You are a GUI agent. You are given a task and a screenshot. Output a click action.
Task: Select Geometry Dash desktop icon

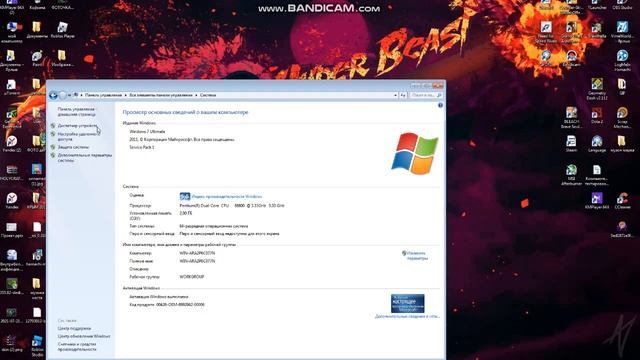(x=597, y=89)
